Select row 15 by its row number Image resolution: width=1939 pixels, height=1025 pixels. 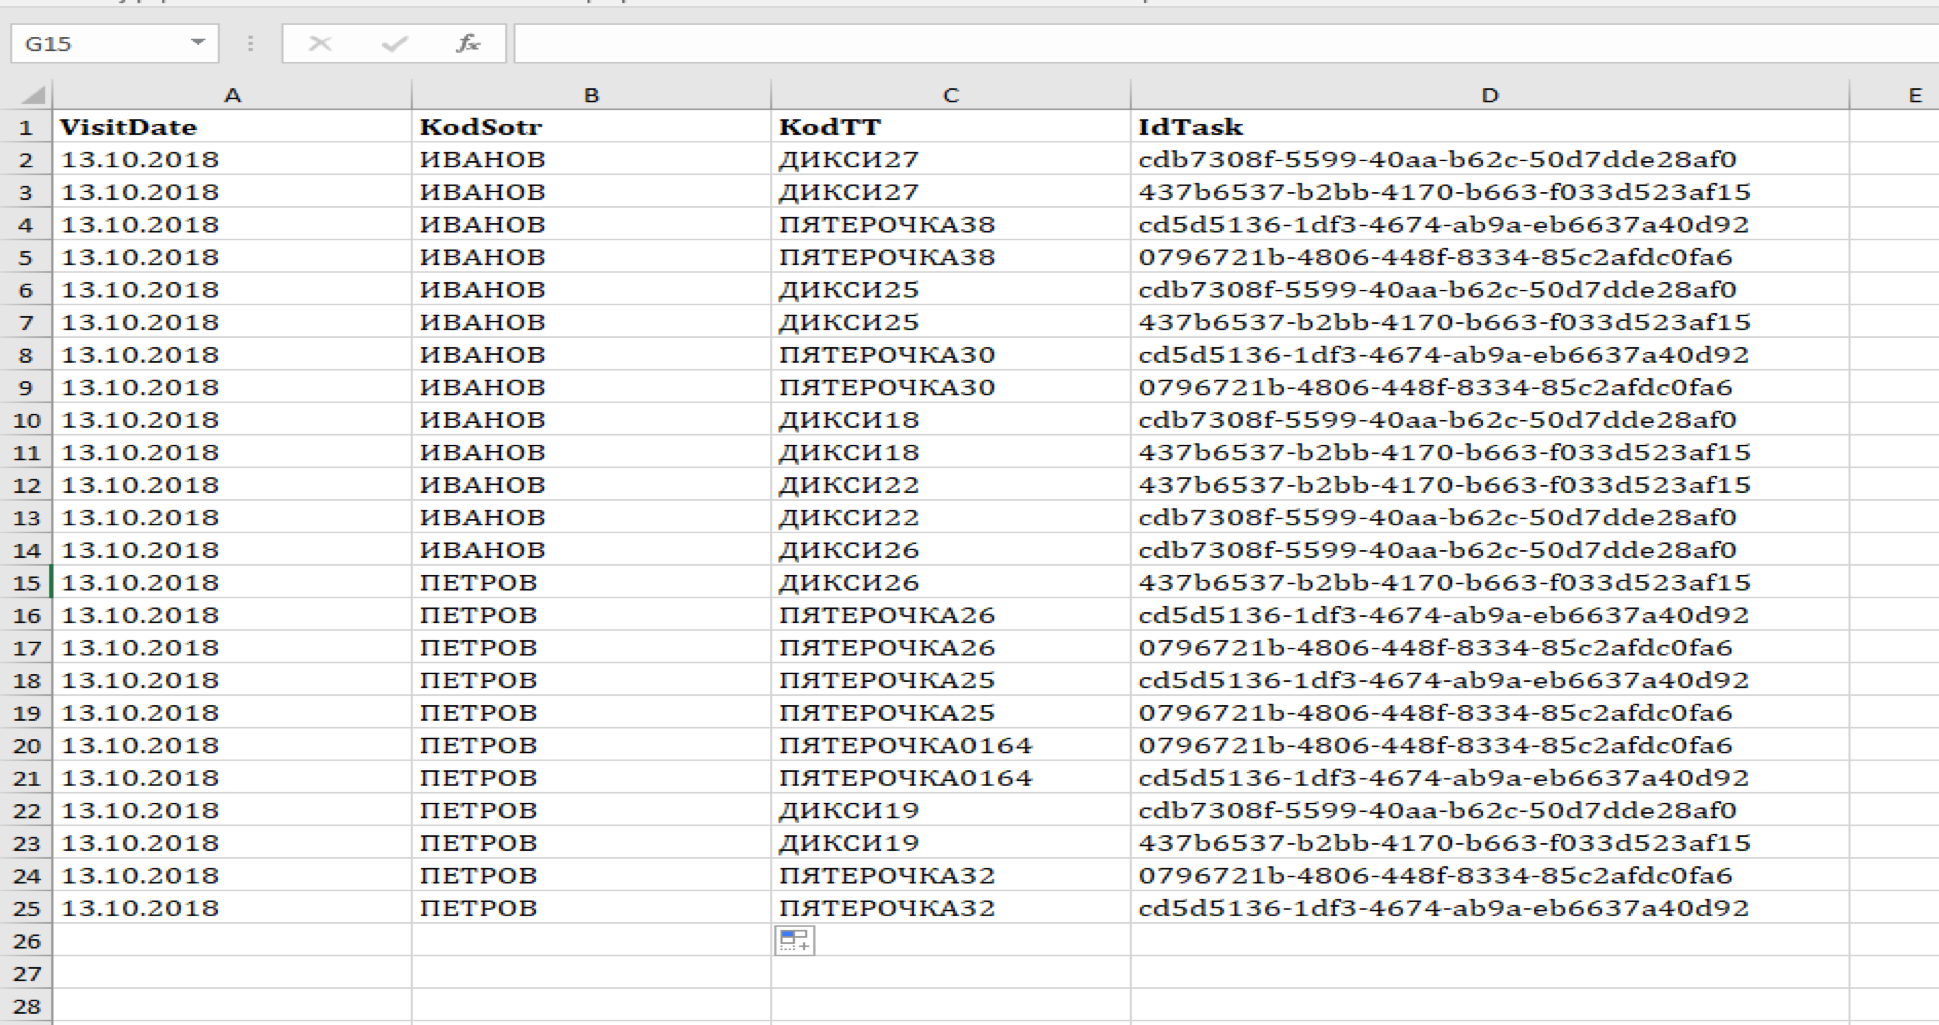click(26, 583)
